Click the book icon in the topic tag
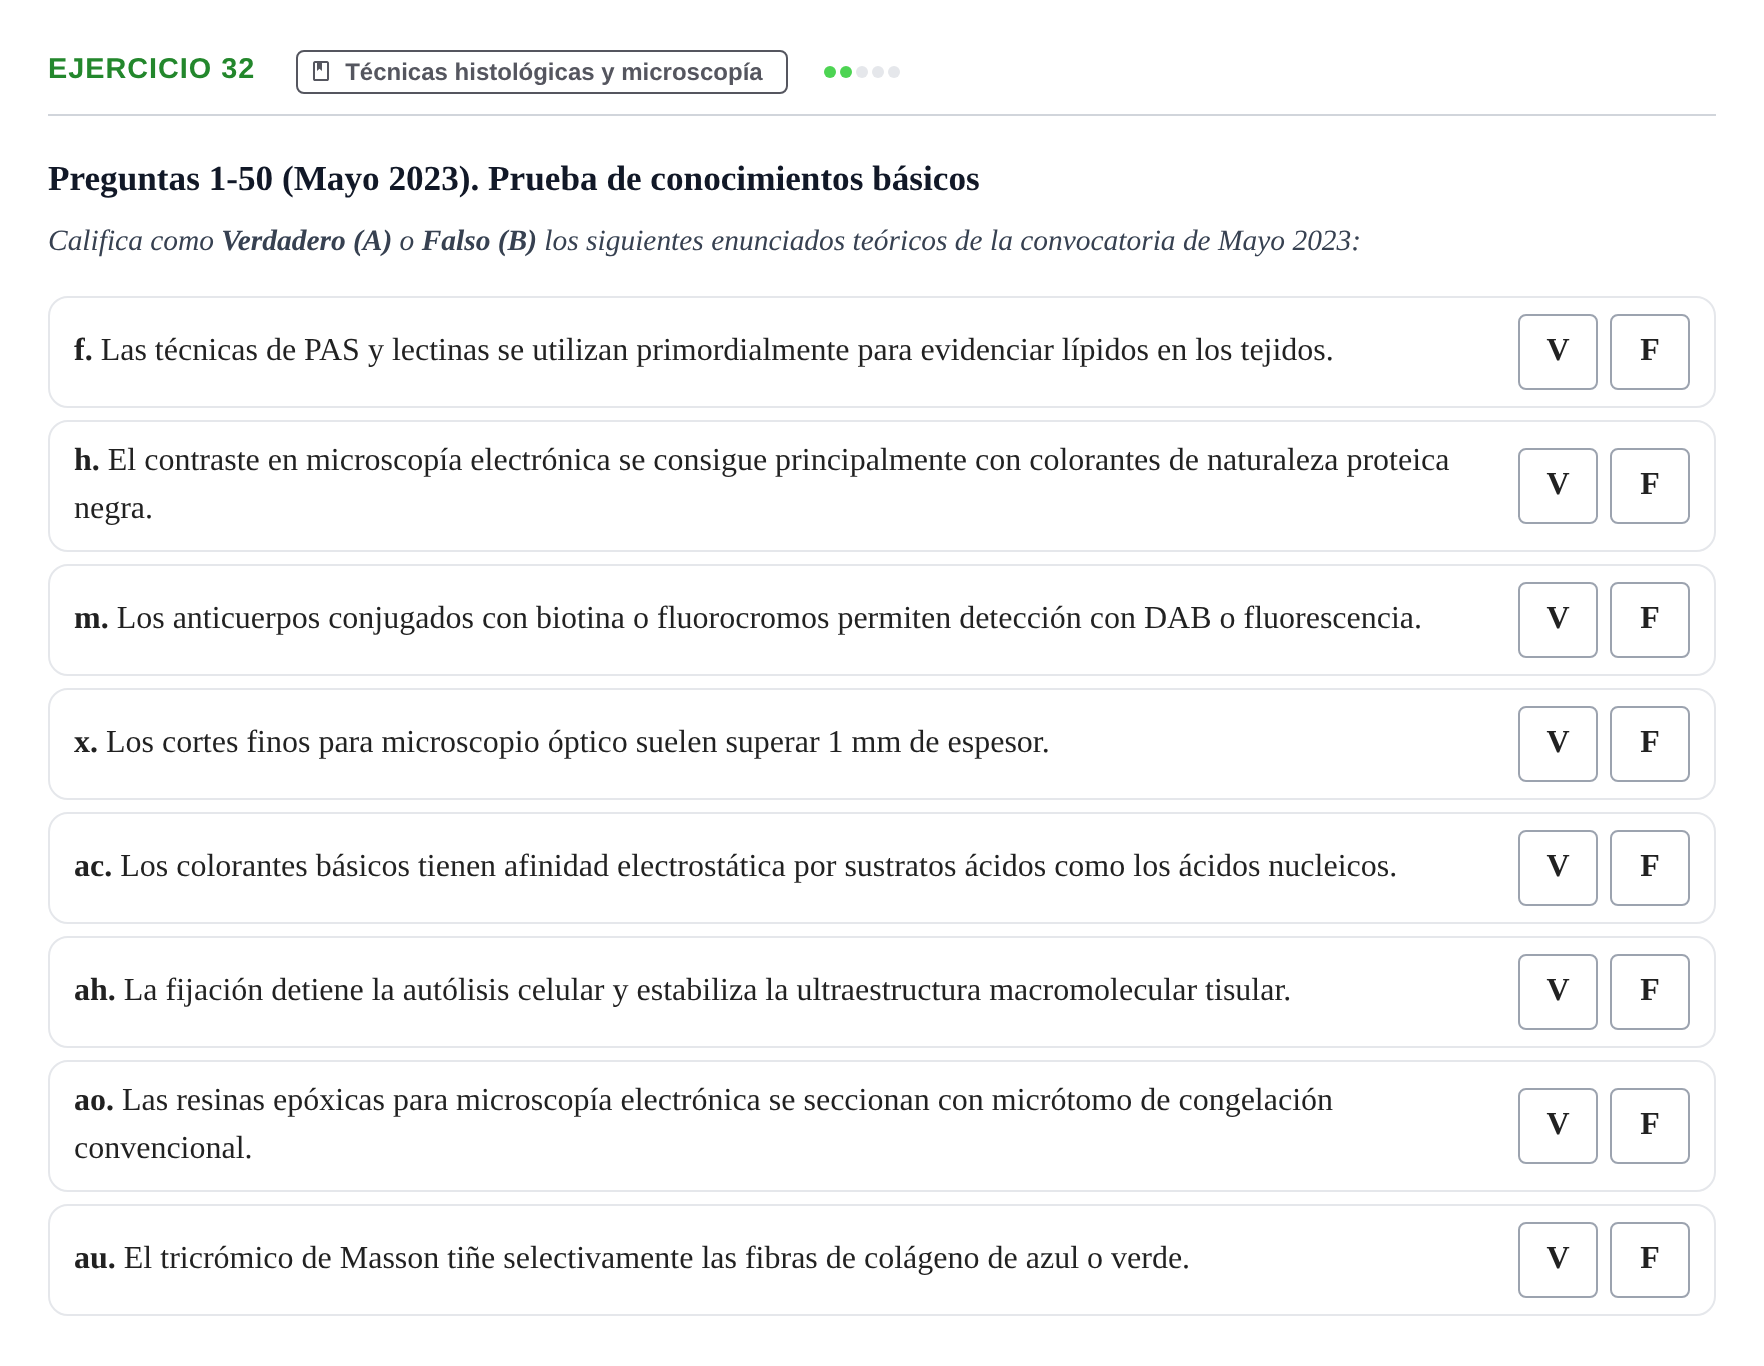The height and width of the screenshot is (1366, 1764). (321, 72)
